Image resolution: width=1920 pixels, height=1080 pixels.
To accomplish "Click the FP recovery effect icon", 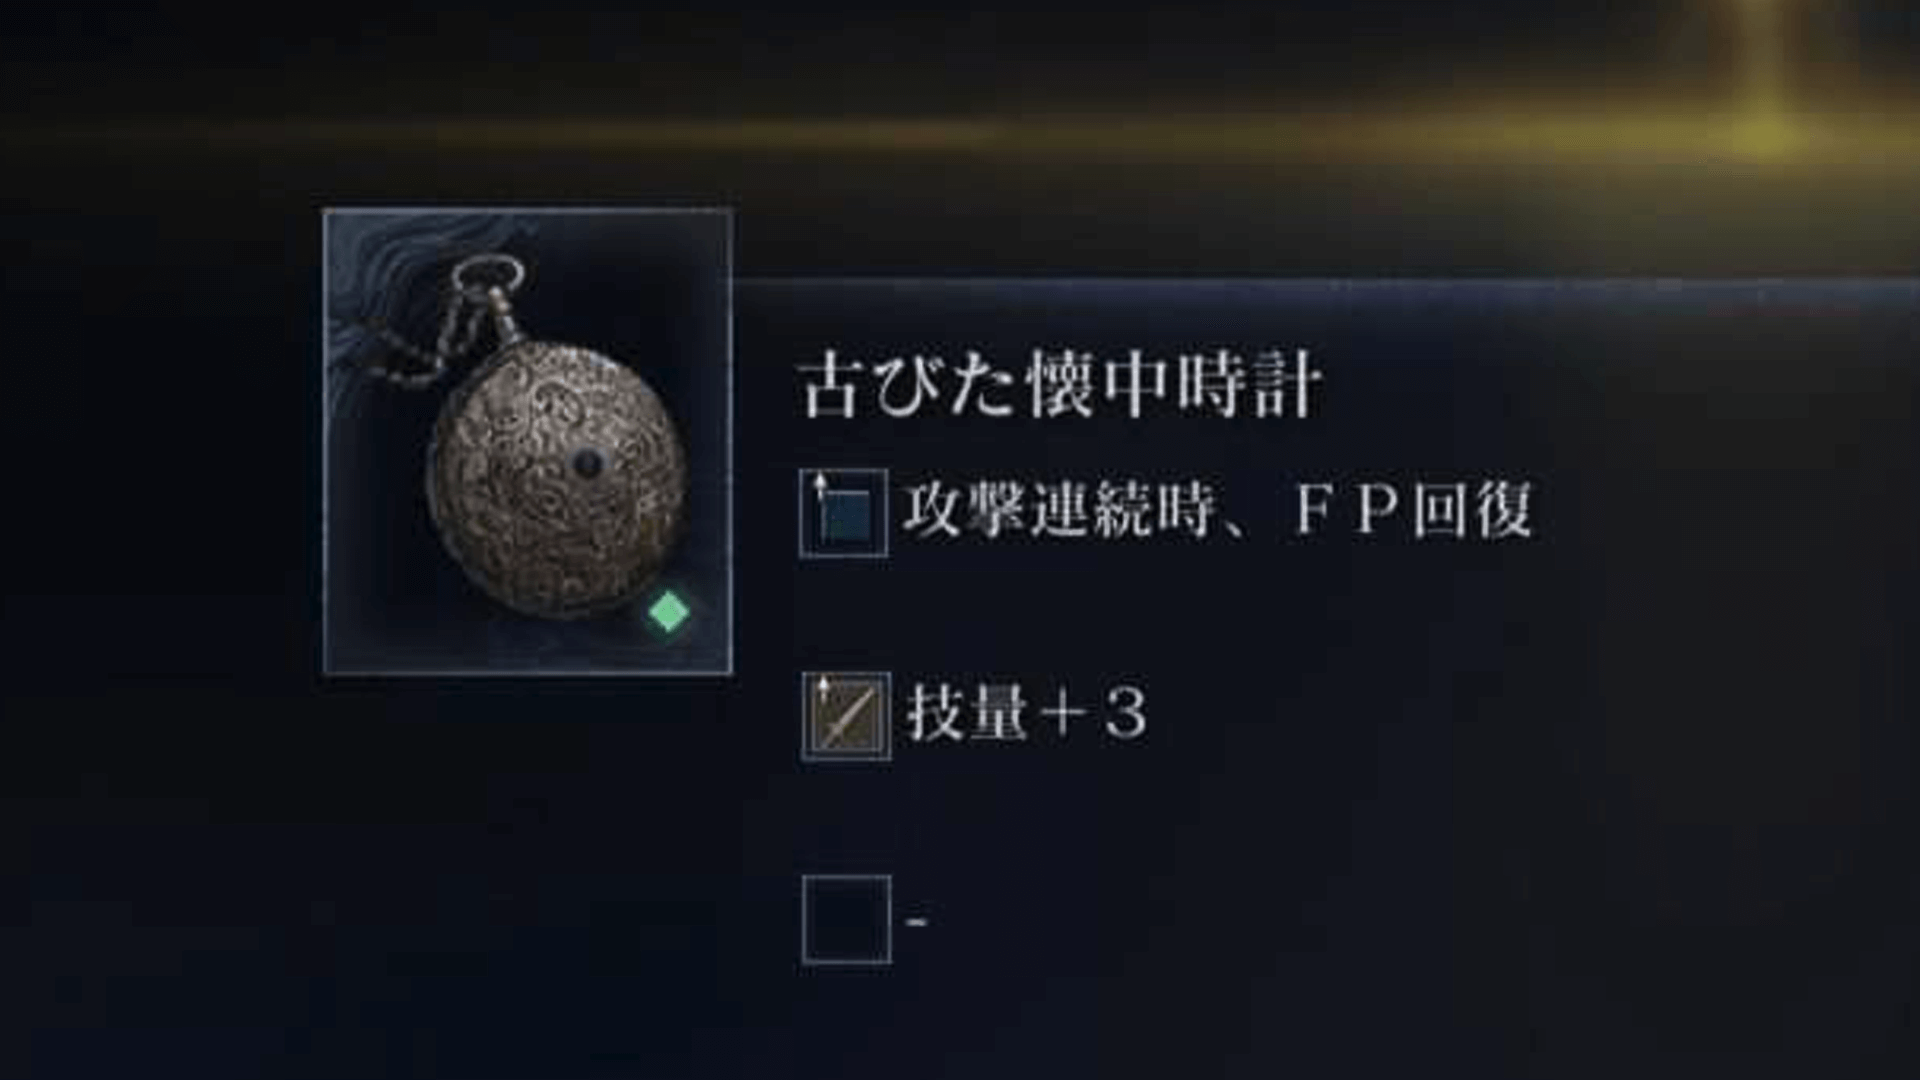I will pos(844,512).
